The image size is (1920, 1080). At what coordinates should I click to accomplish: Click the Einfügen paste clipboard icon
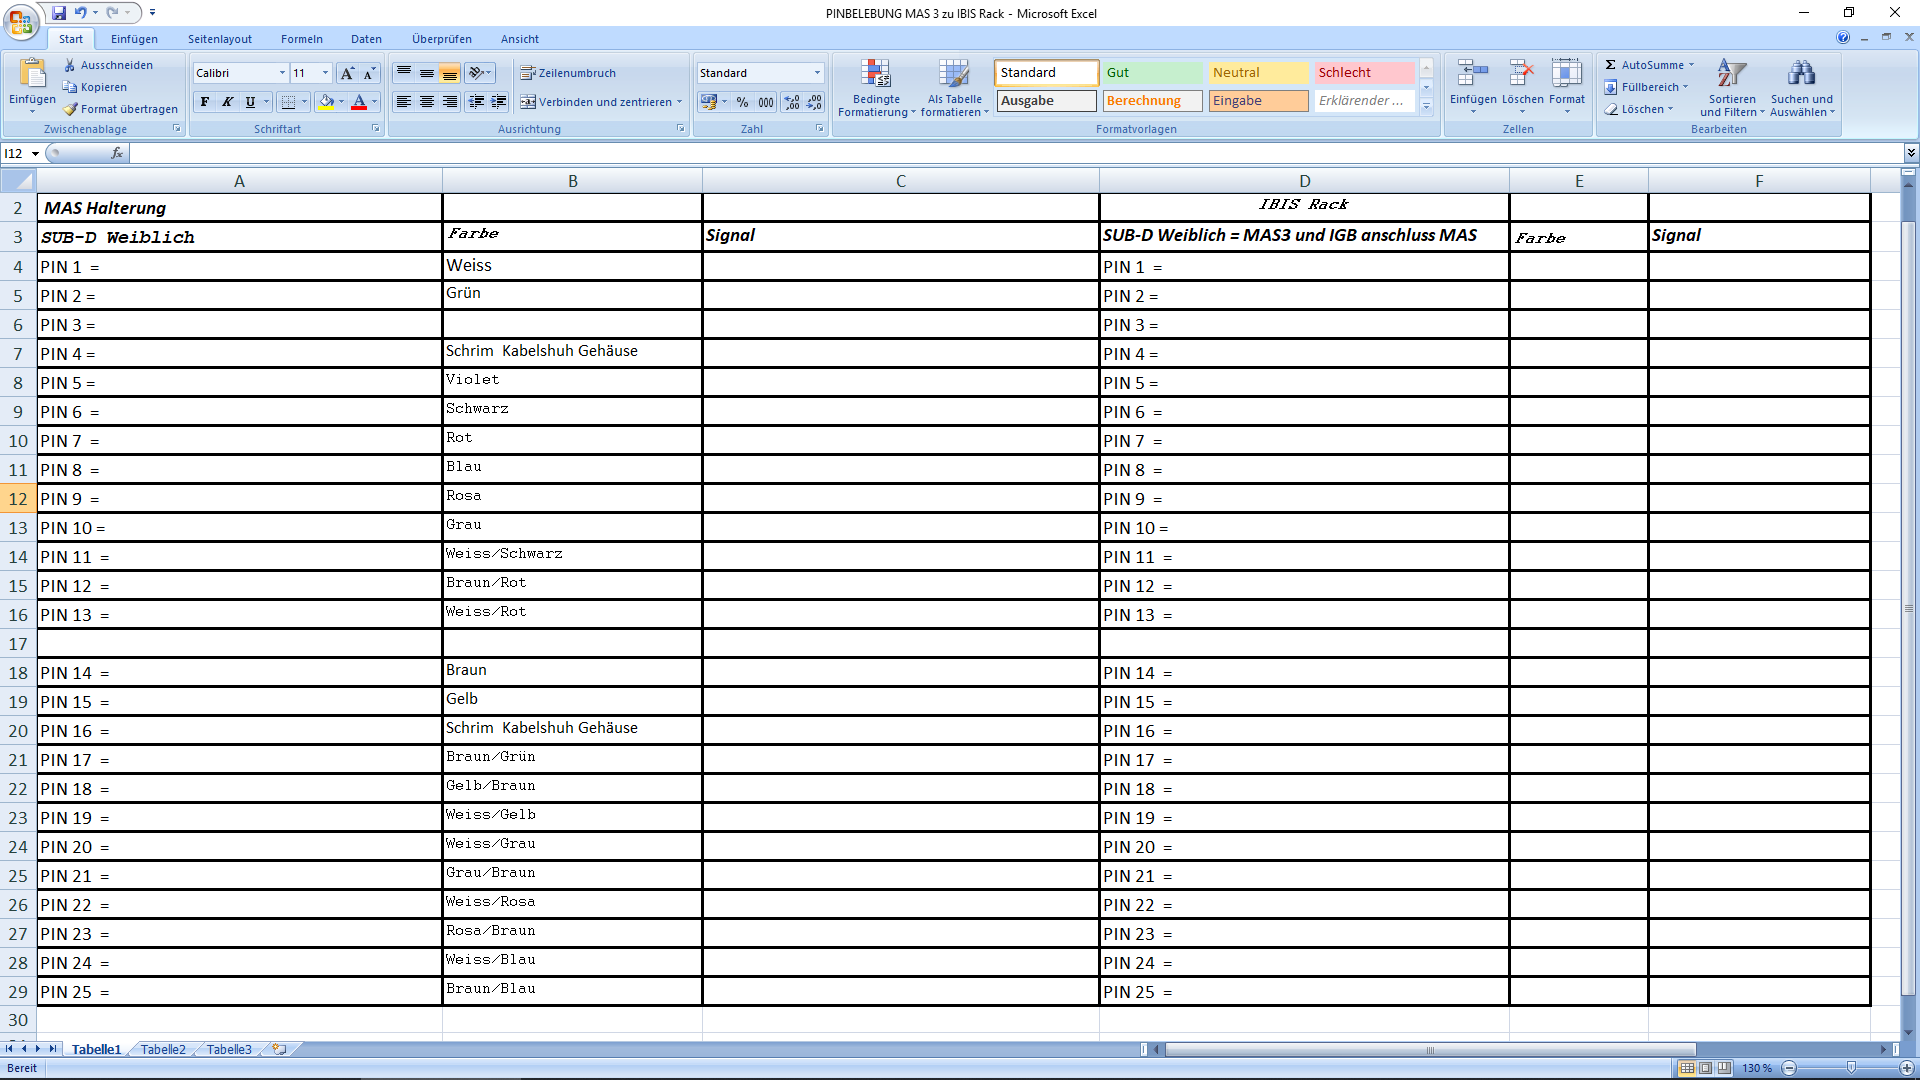32,74
